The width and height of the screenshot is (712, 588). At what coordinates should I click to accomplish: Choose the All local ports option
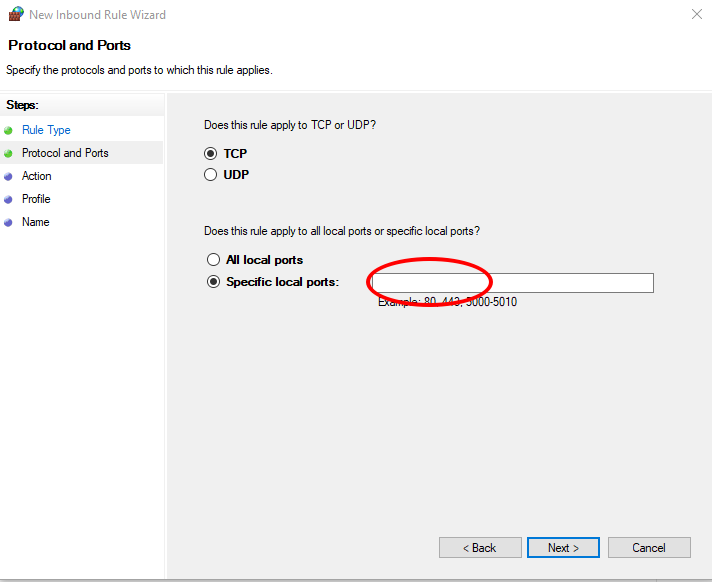tap(213, 260)
